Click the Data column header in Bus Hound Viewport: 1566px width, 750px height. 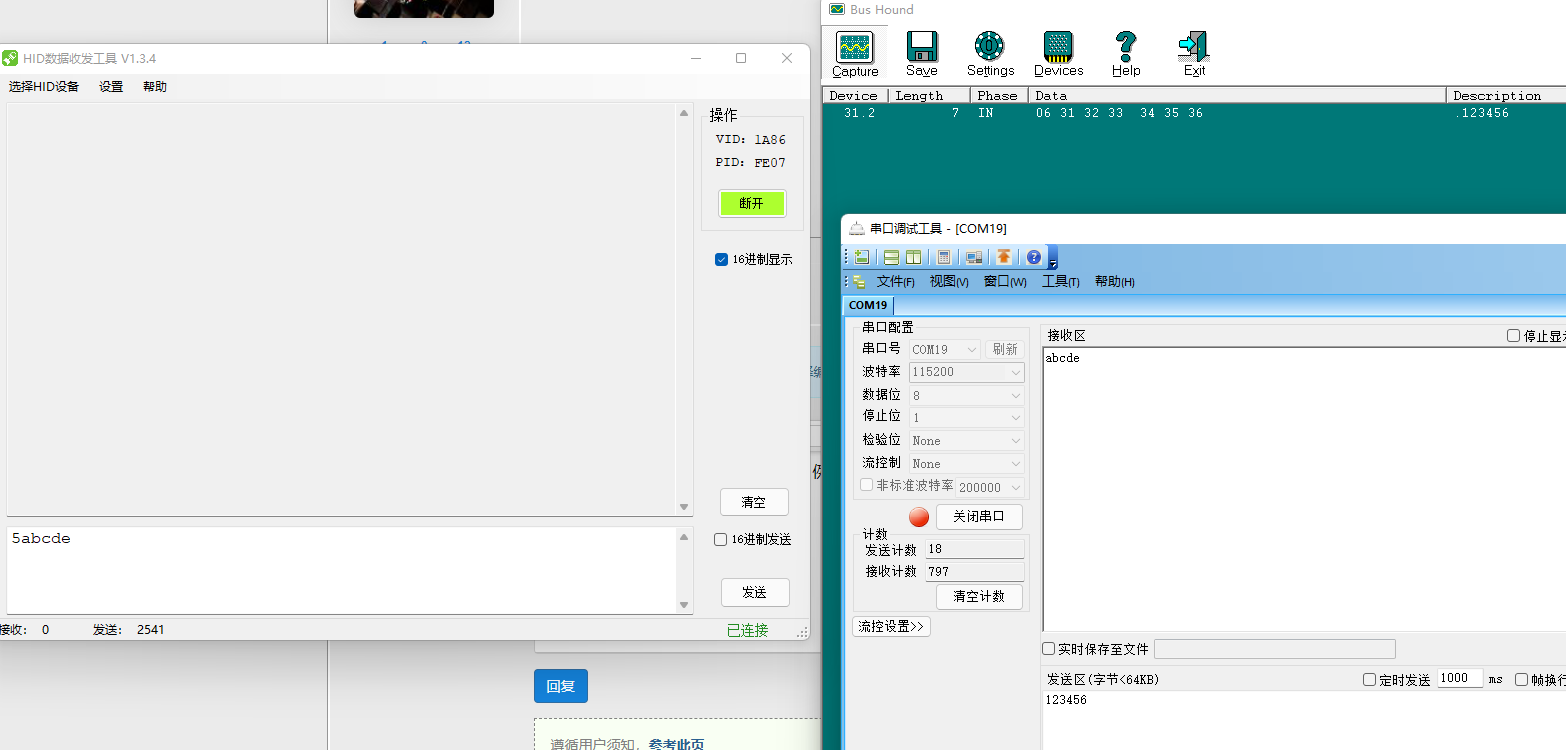[1238, 95]
